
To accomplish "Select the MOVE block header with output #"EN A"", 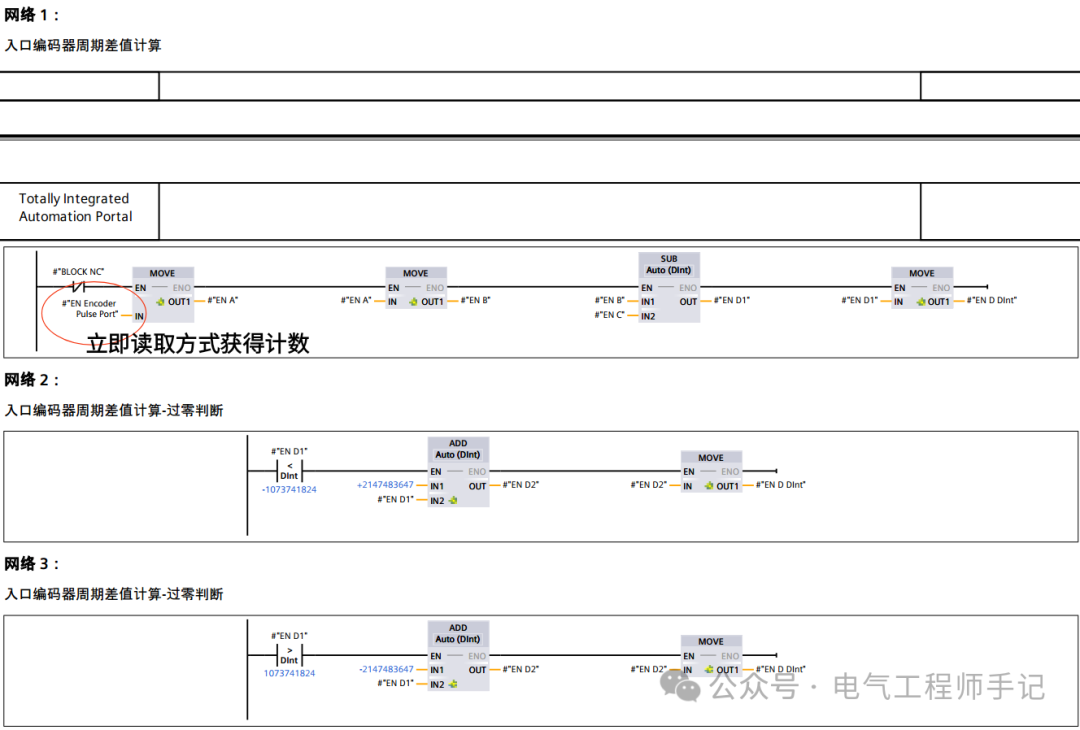I will [163, 273].
